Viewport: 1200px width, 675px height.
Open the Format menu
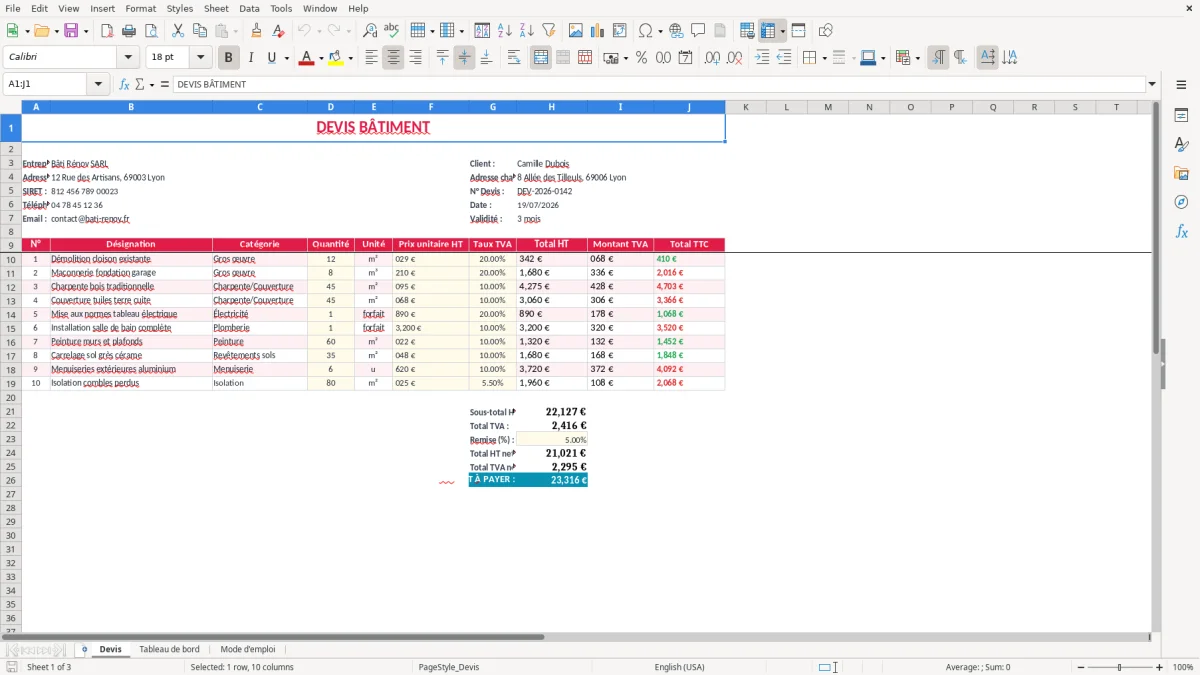140,8
